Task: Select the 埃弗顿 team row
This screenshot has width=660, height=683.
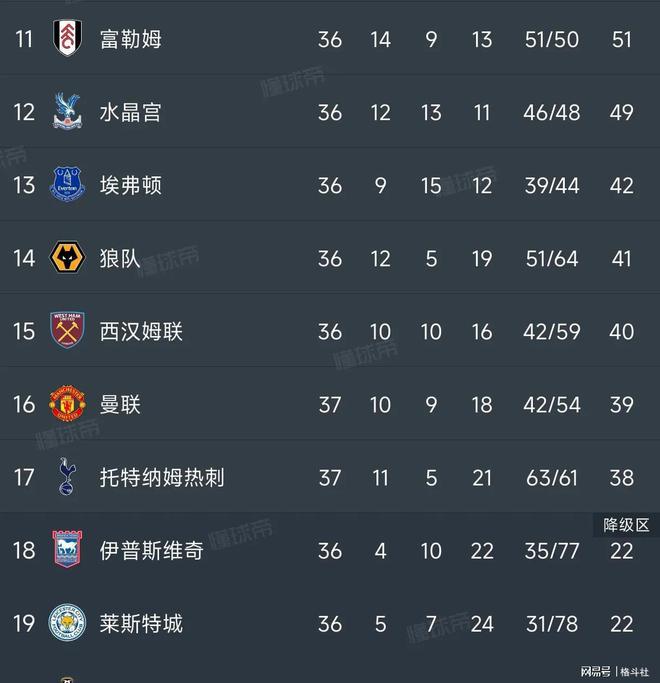Action: (x=330, y=185)
